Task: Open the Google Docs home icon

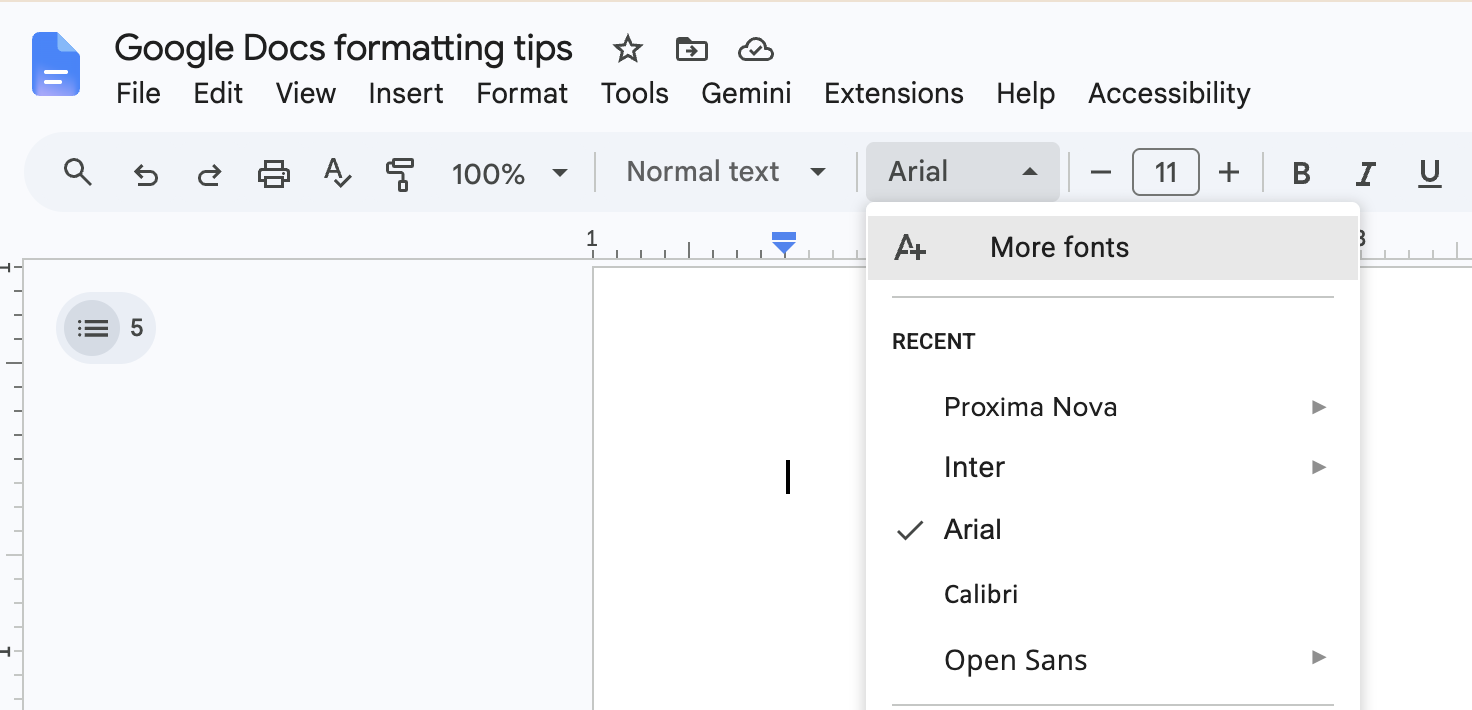Action: (56, 64)
